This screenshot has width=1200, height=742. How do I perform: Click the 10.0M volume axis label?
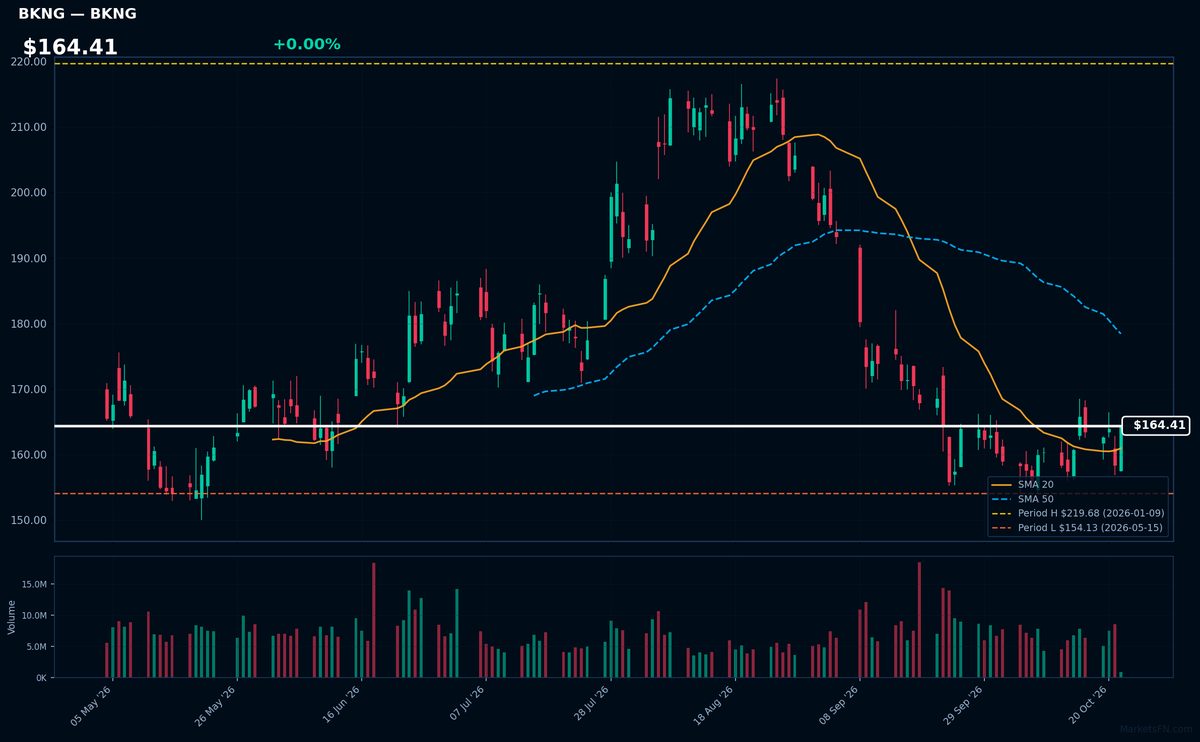[x=33, y=615]
